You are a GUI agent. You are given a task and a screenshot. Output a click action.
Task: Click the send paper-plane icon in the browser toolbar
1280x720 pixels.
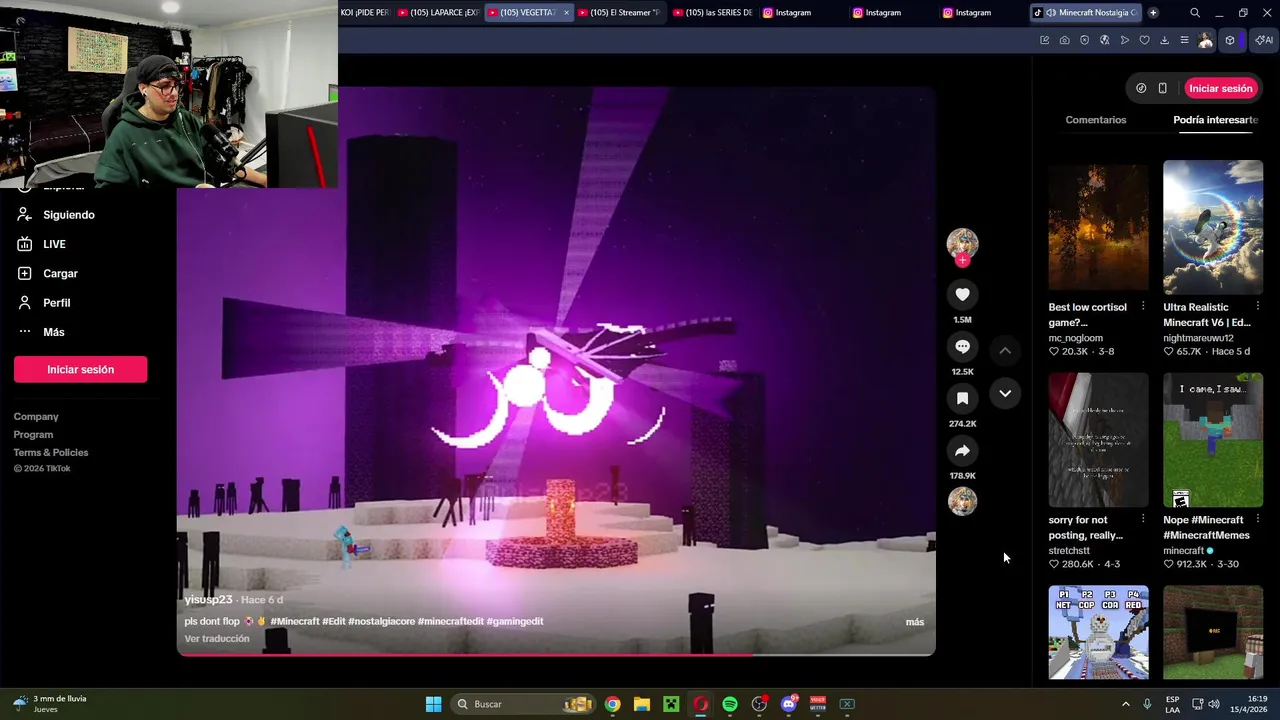(1124, 40)
